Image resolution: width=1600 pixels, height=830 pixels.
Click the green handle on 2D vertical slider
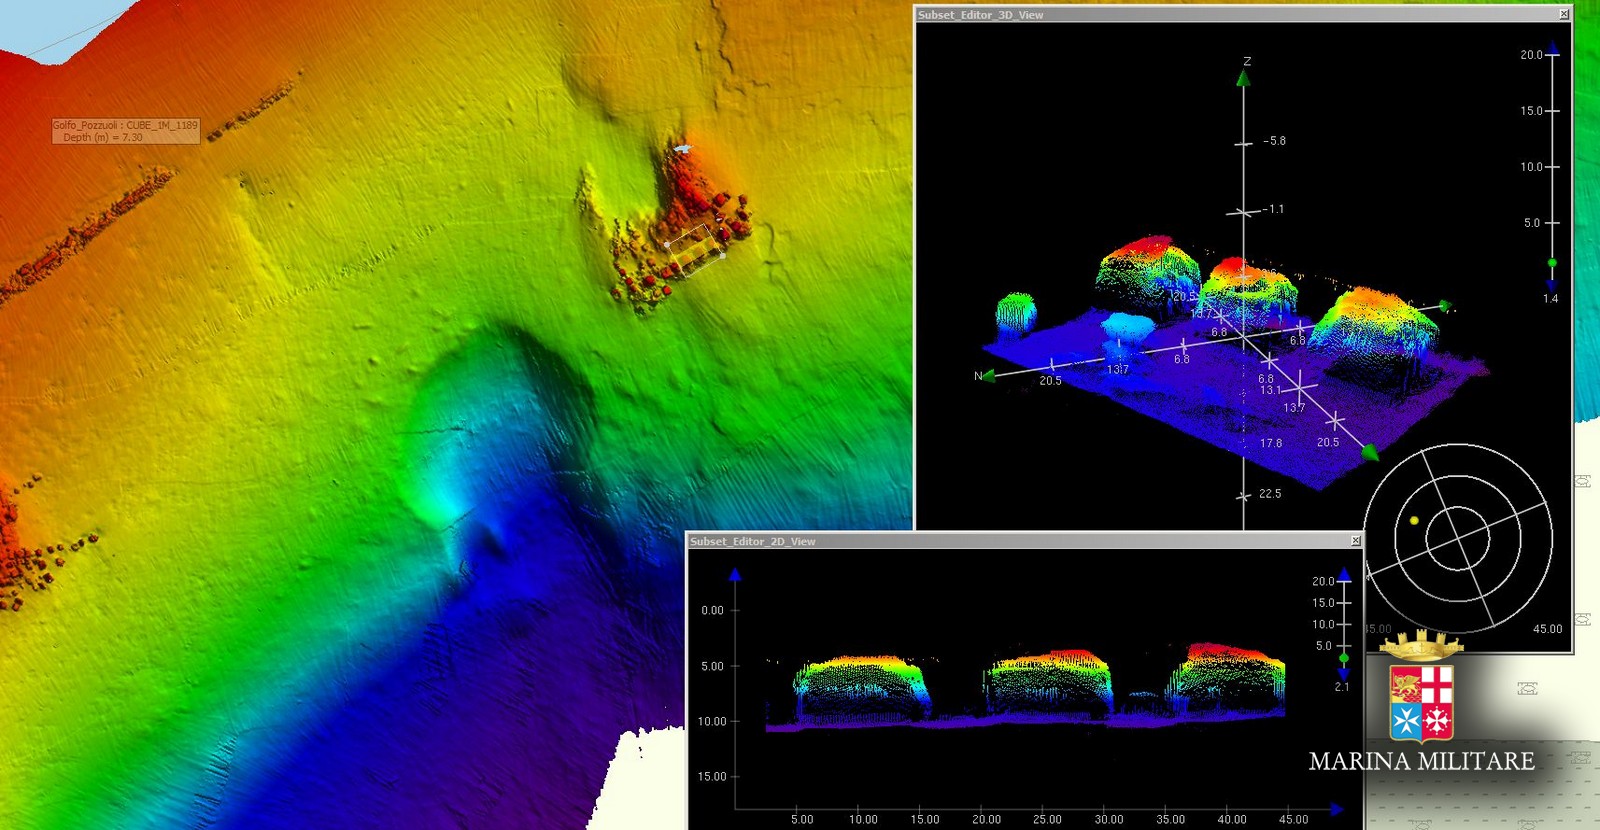[x=1344, y=658]
